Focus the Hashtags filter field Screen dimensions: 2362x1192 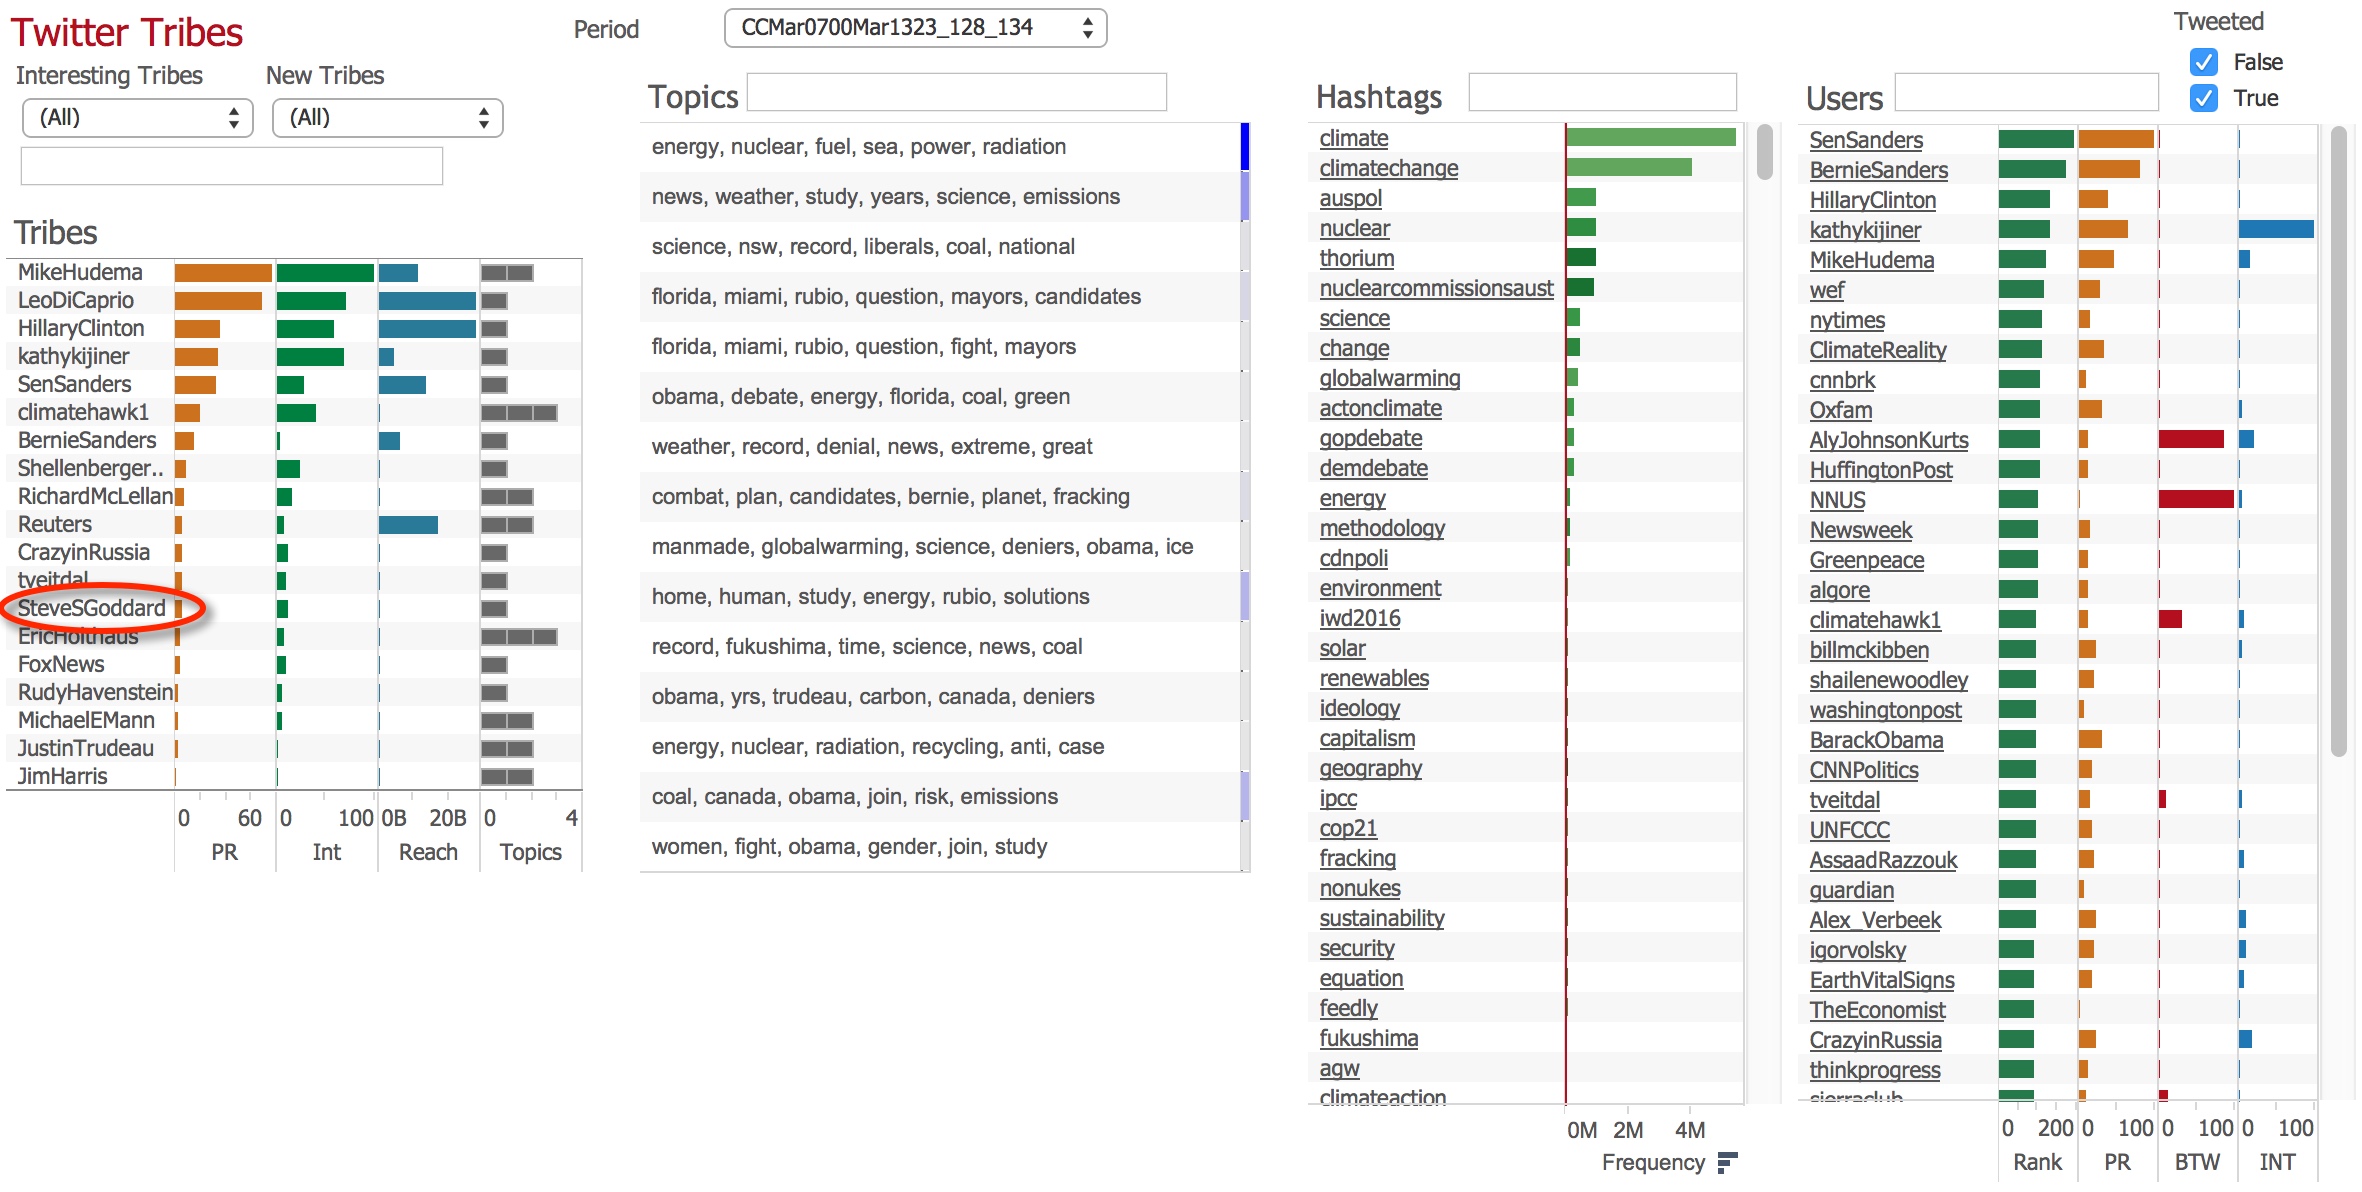click(x=1602, y=93)
